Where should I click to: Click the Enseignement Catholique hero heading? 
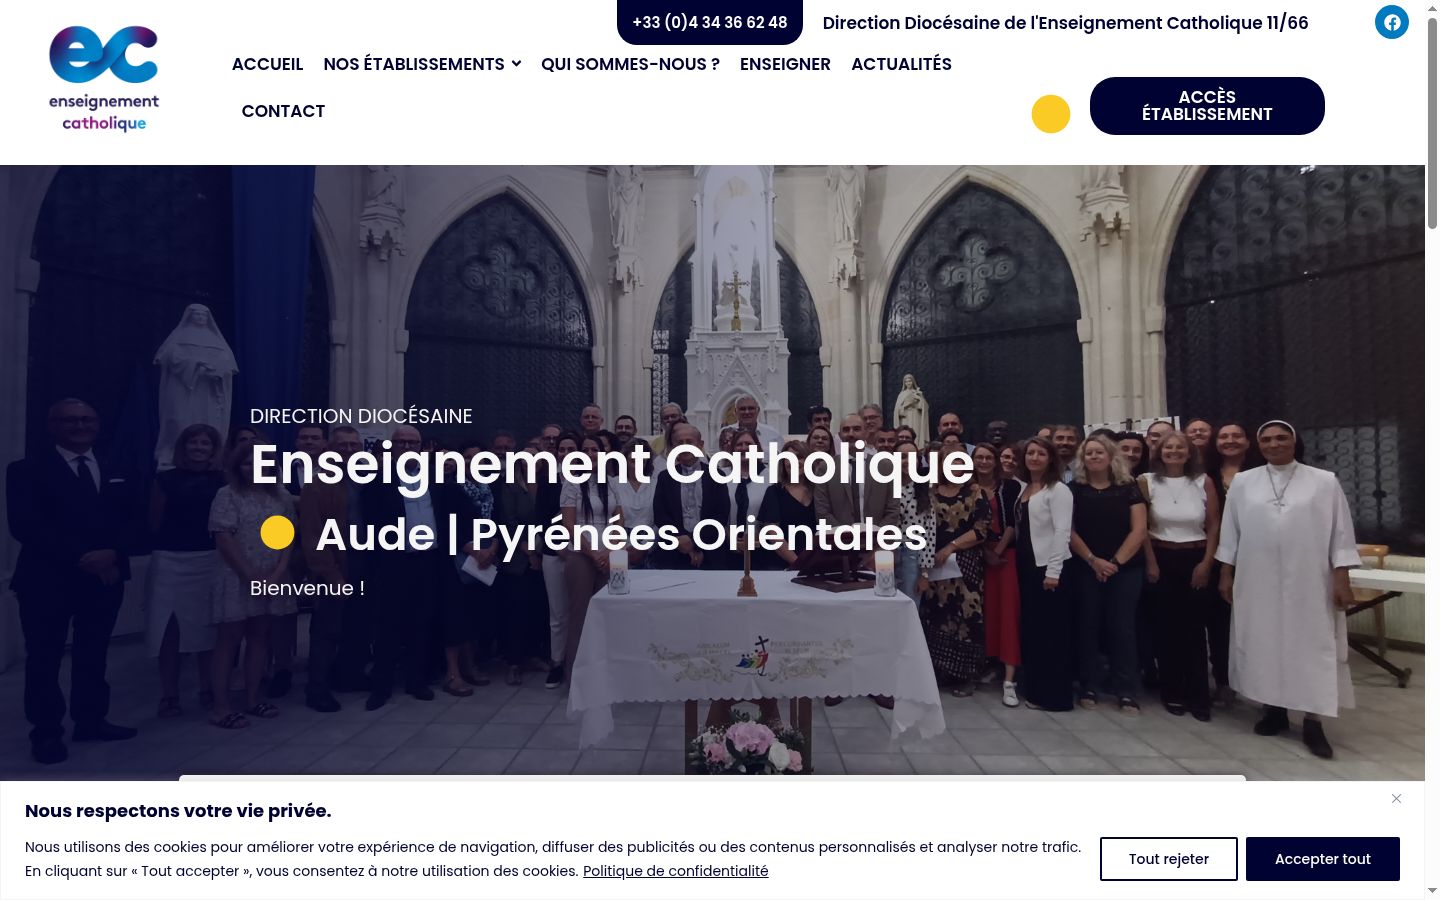pyautogui.click(x=612, y=464)
